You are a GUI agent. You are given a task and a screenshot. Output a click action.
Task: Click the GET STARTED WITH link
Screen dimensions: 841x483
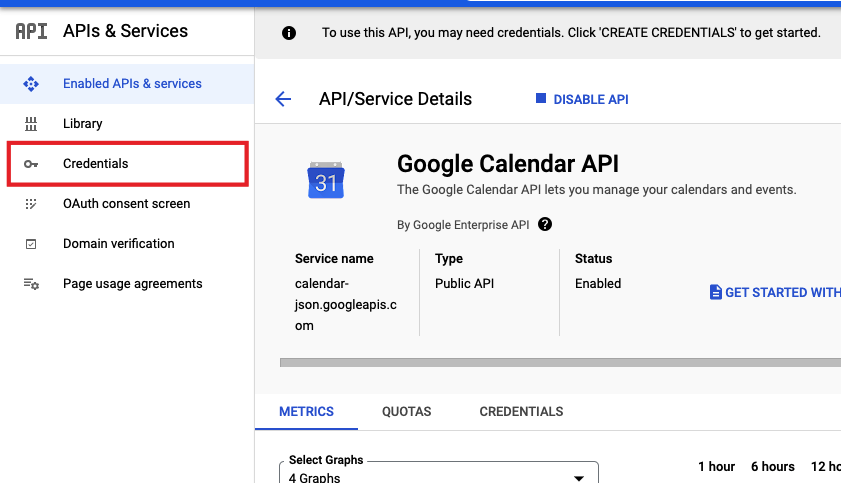click(775, 292)
